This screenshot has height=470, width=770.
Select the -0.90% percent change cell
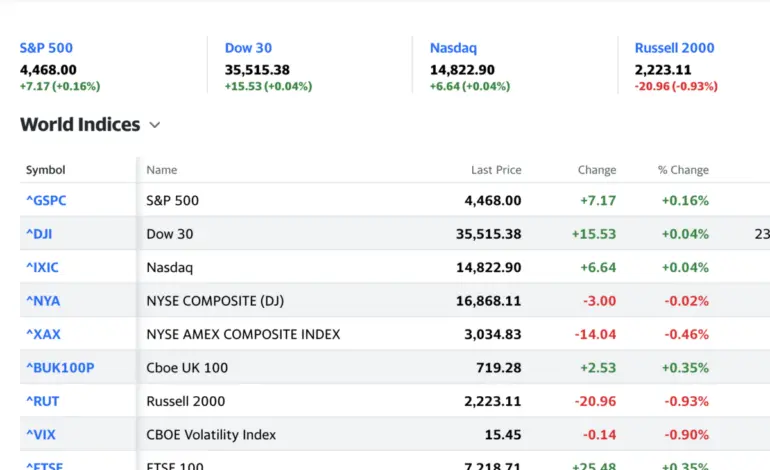click(x=687, y=435)
